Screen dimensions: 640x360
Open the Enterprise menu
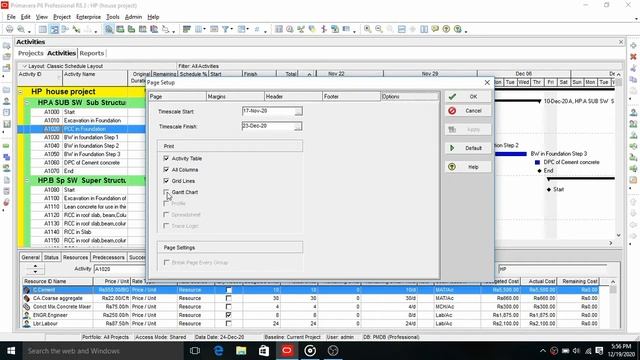[88, 17]
